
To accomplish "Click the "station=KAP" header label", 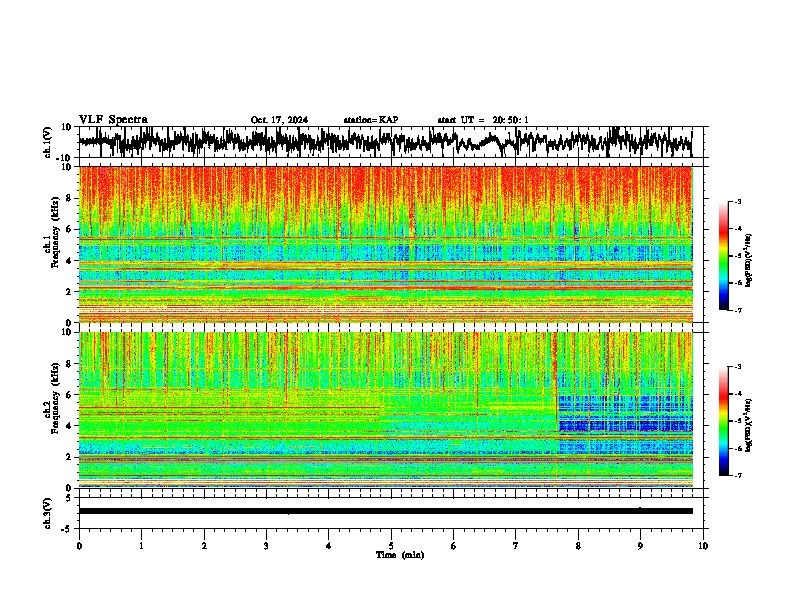I will coord(371,120).
